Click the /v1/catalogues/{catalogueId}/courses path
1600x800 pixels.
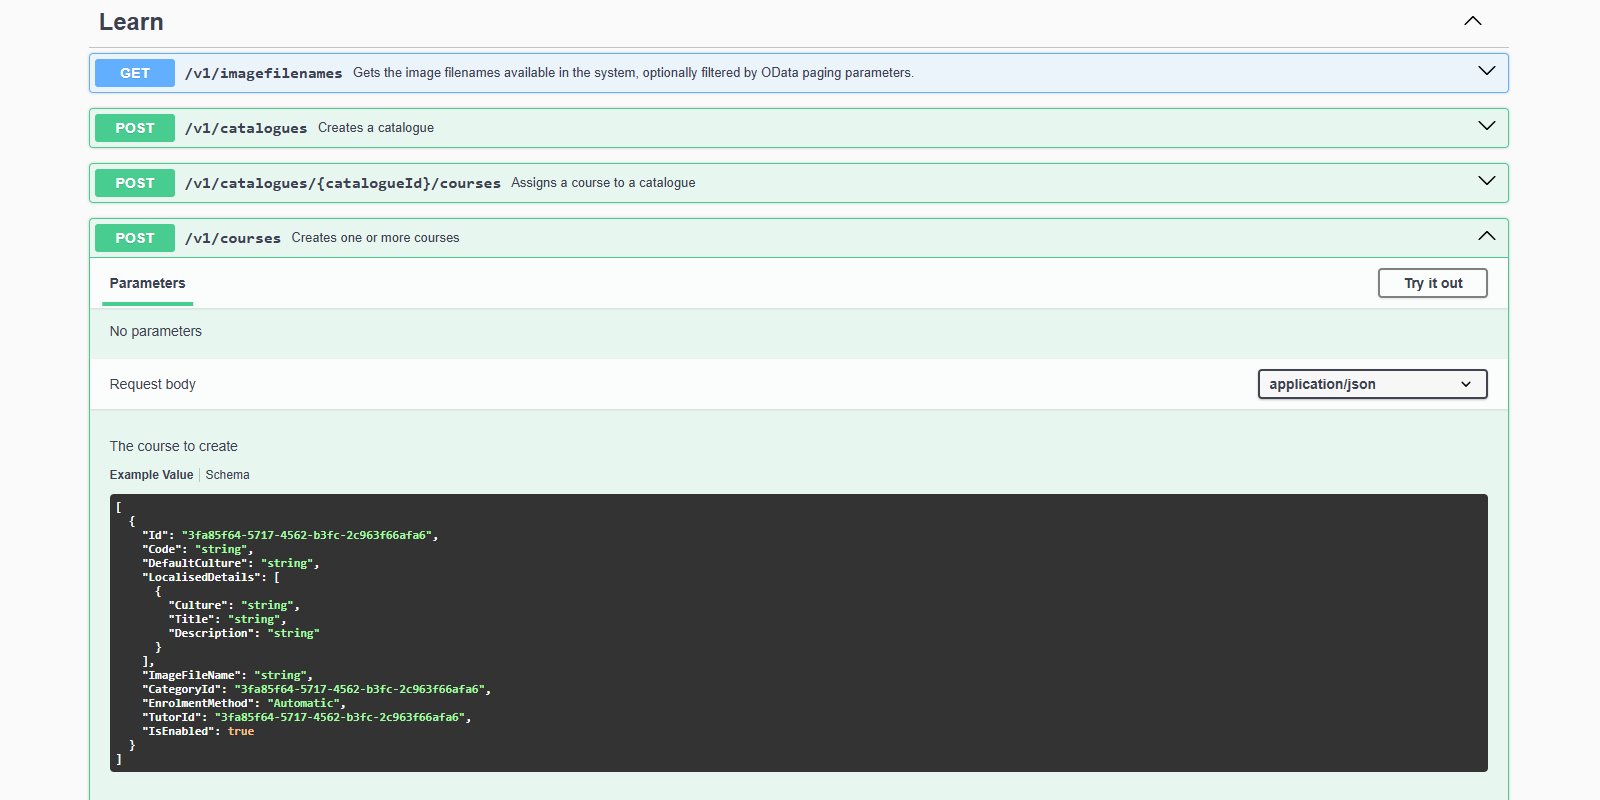click(342, 183)
